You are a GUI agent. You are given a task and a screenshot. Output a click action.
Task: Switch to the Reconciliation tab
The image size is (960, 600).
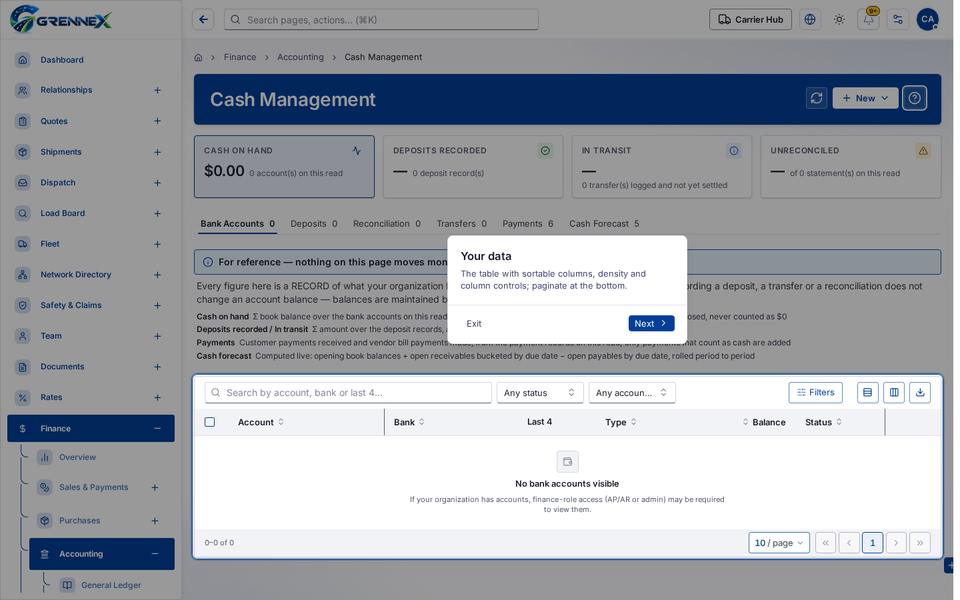386,224
